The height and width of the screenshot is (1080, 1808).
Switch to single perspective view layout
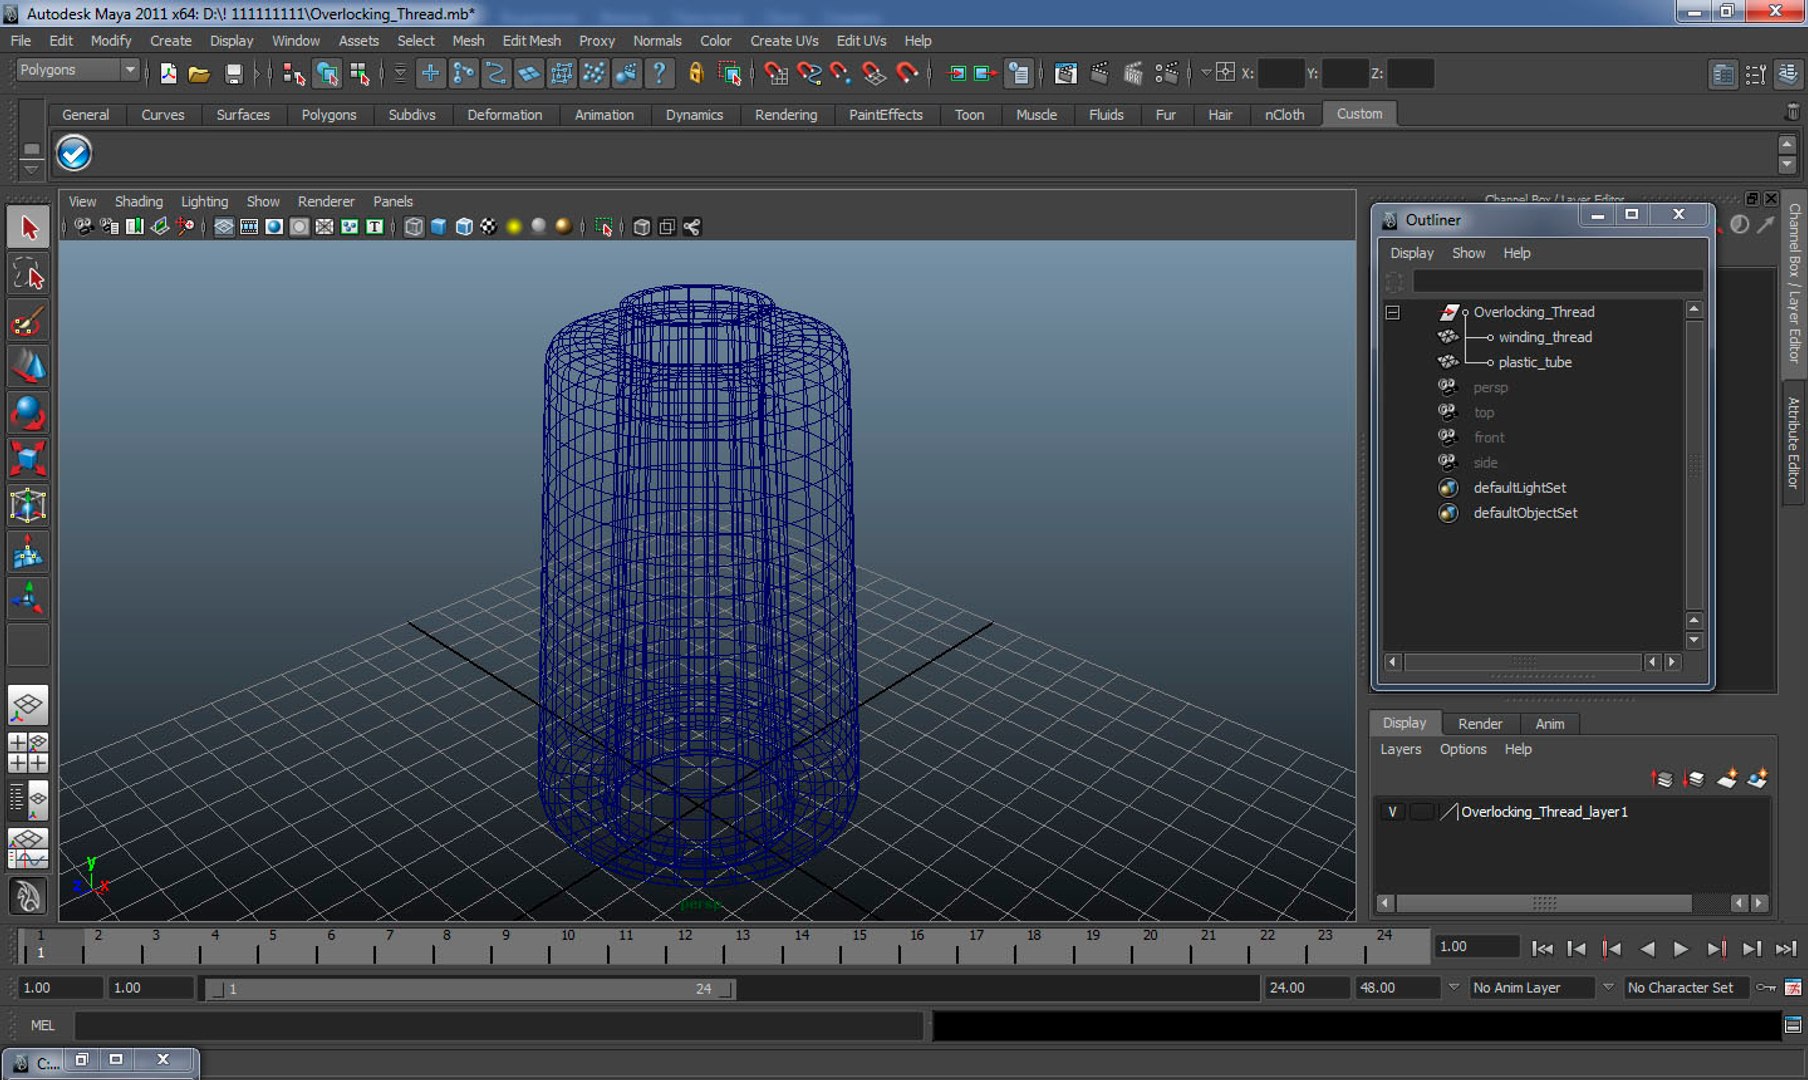(x=28, y=705)
